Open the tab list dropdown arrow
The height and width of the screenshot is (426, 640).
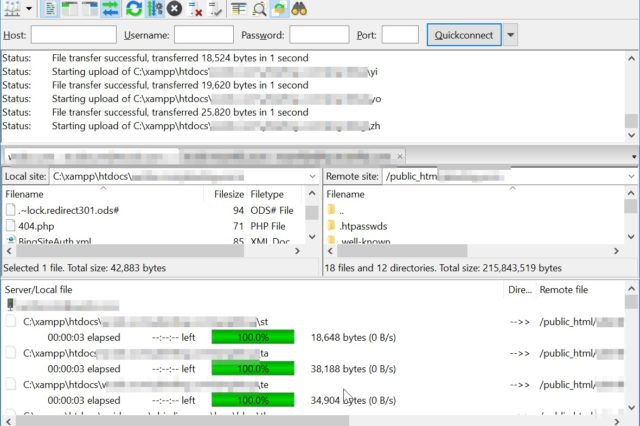click(x=633, y=157)
